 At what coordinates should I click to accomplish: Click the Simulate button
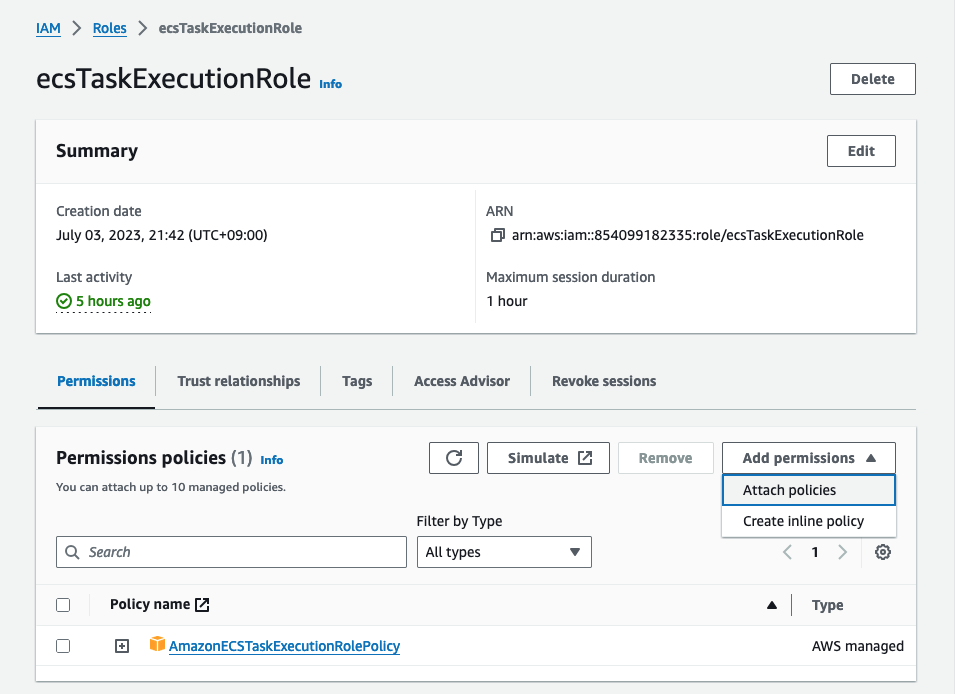548,458
